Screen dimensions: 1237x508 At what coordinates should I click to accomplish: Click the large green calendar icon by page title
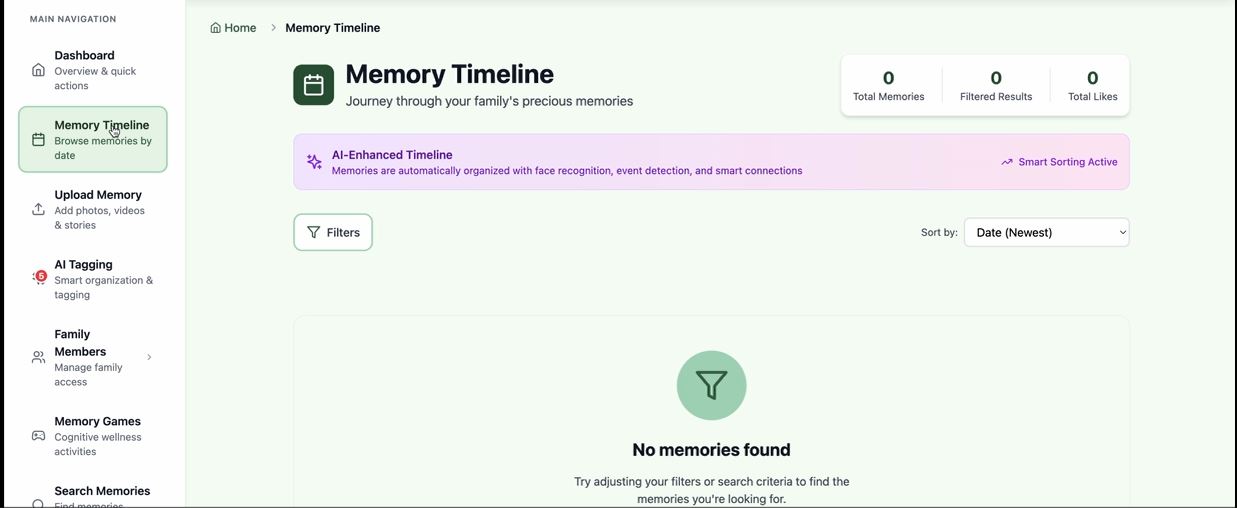coord(314,85)
